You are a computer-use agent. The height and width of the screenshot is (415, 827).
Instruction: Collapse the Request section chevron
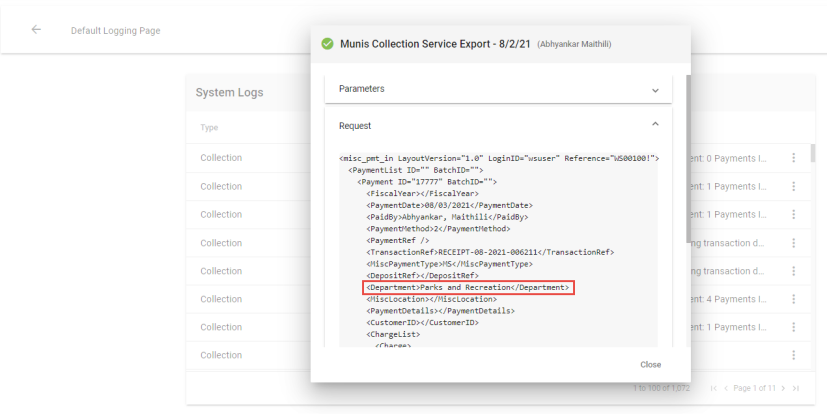[655, 125]
